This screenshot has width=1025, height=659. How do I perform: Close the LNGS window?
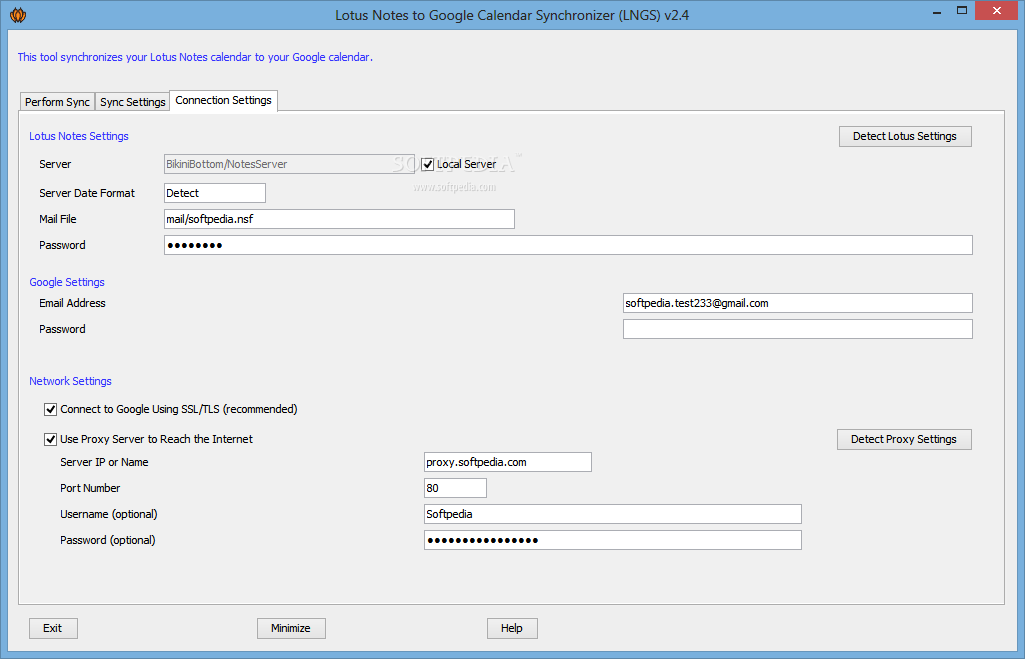point(997,10)
